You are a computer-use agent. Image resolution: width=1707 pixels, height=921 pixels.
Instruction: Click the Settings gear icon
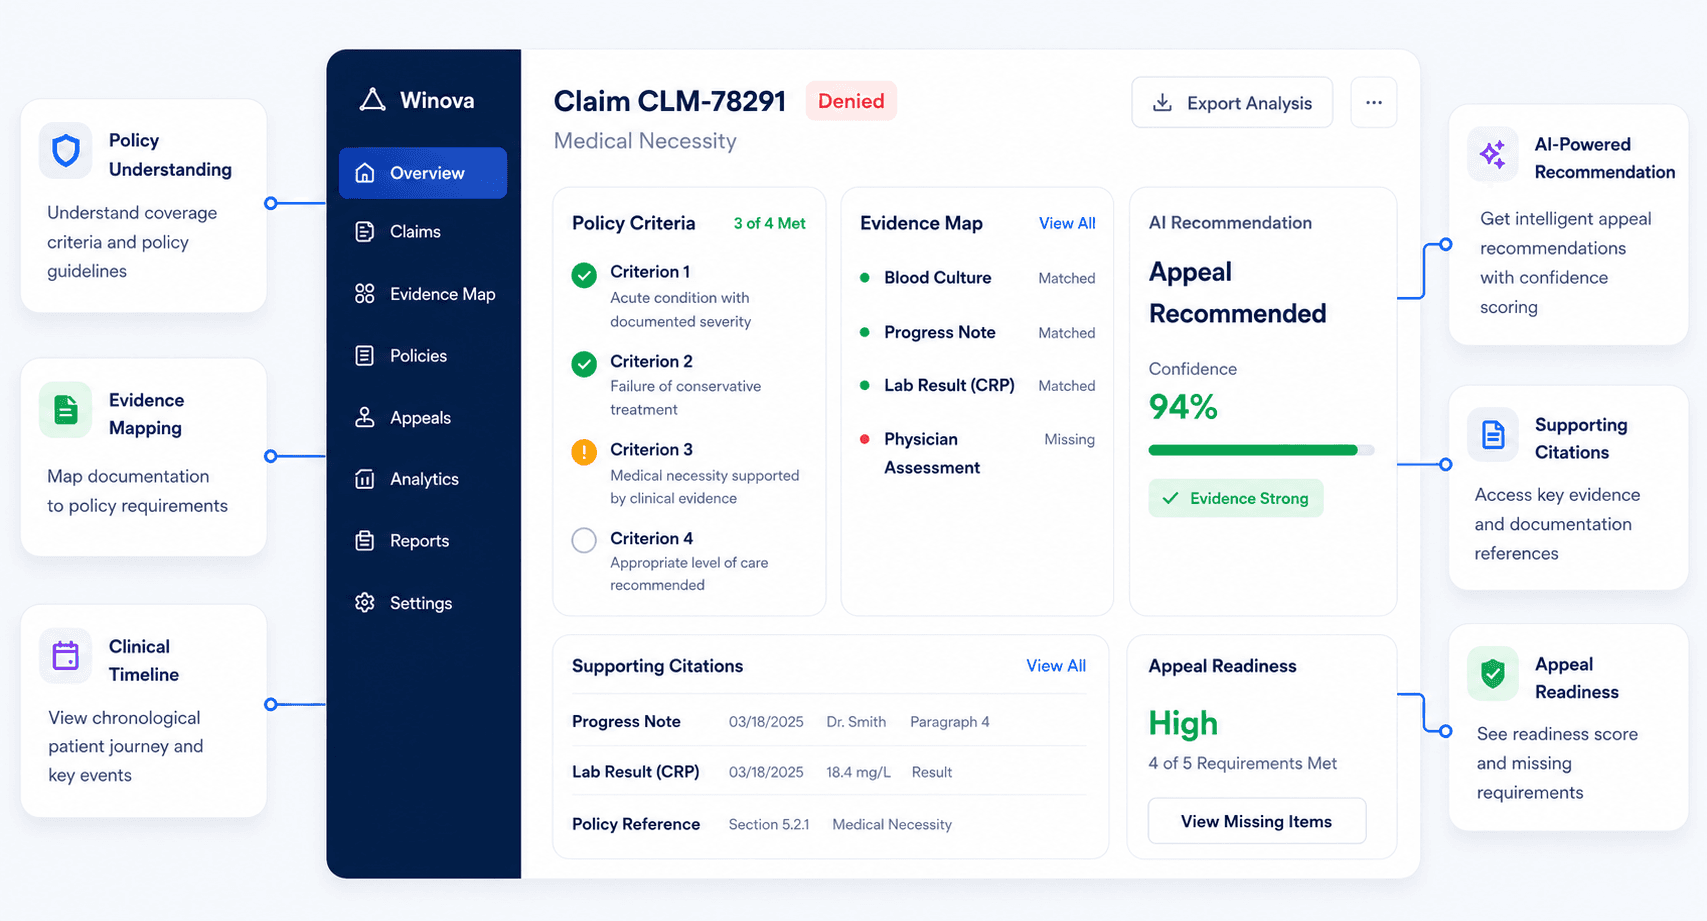[365, 603]
